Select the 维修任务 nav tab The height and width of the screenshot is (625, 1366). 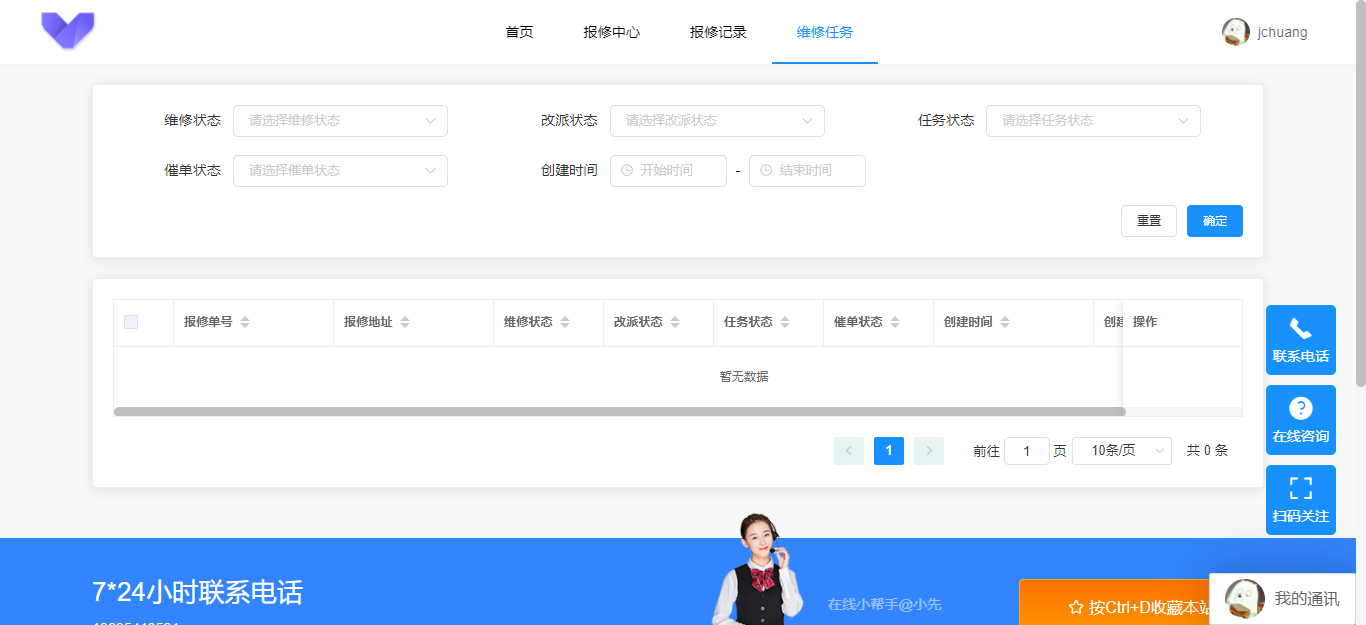tap(825, 32)
